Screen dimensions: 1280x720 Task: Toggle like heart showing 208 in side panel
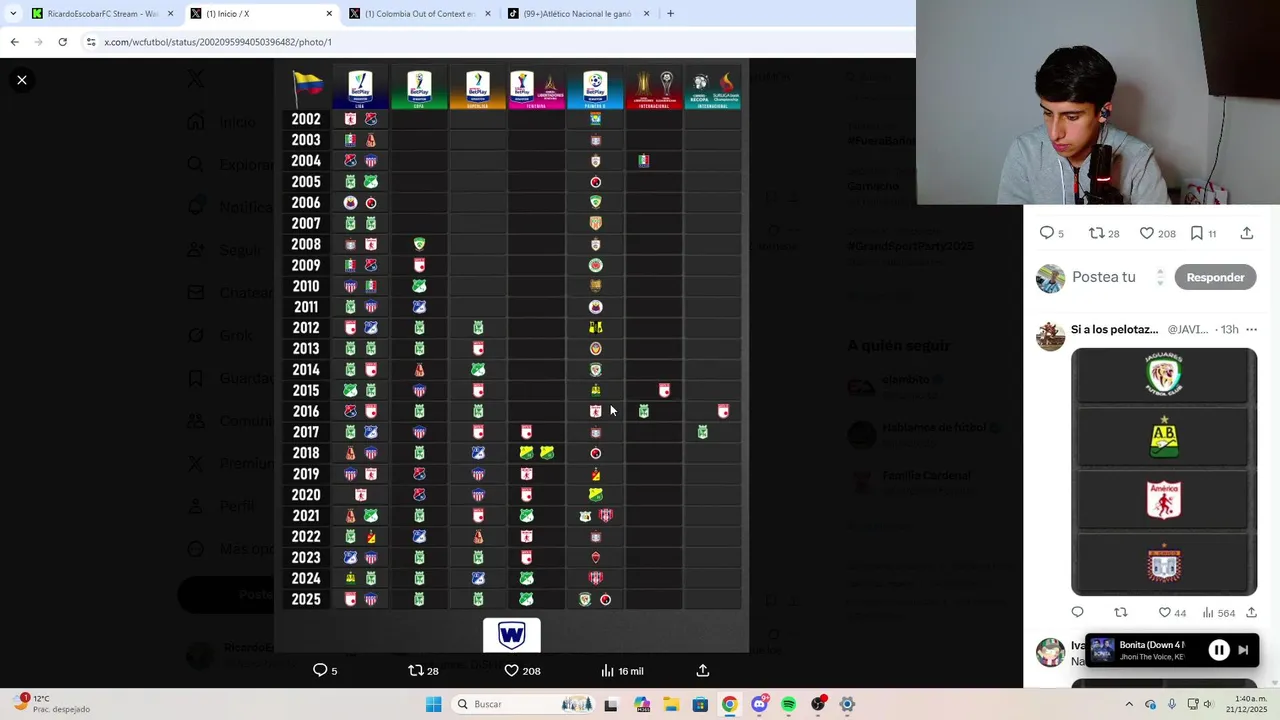pos(1158,233)
